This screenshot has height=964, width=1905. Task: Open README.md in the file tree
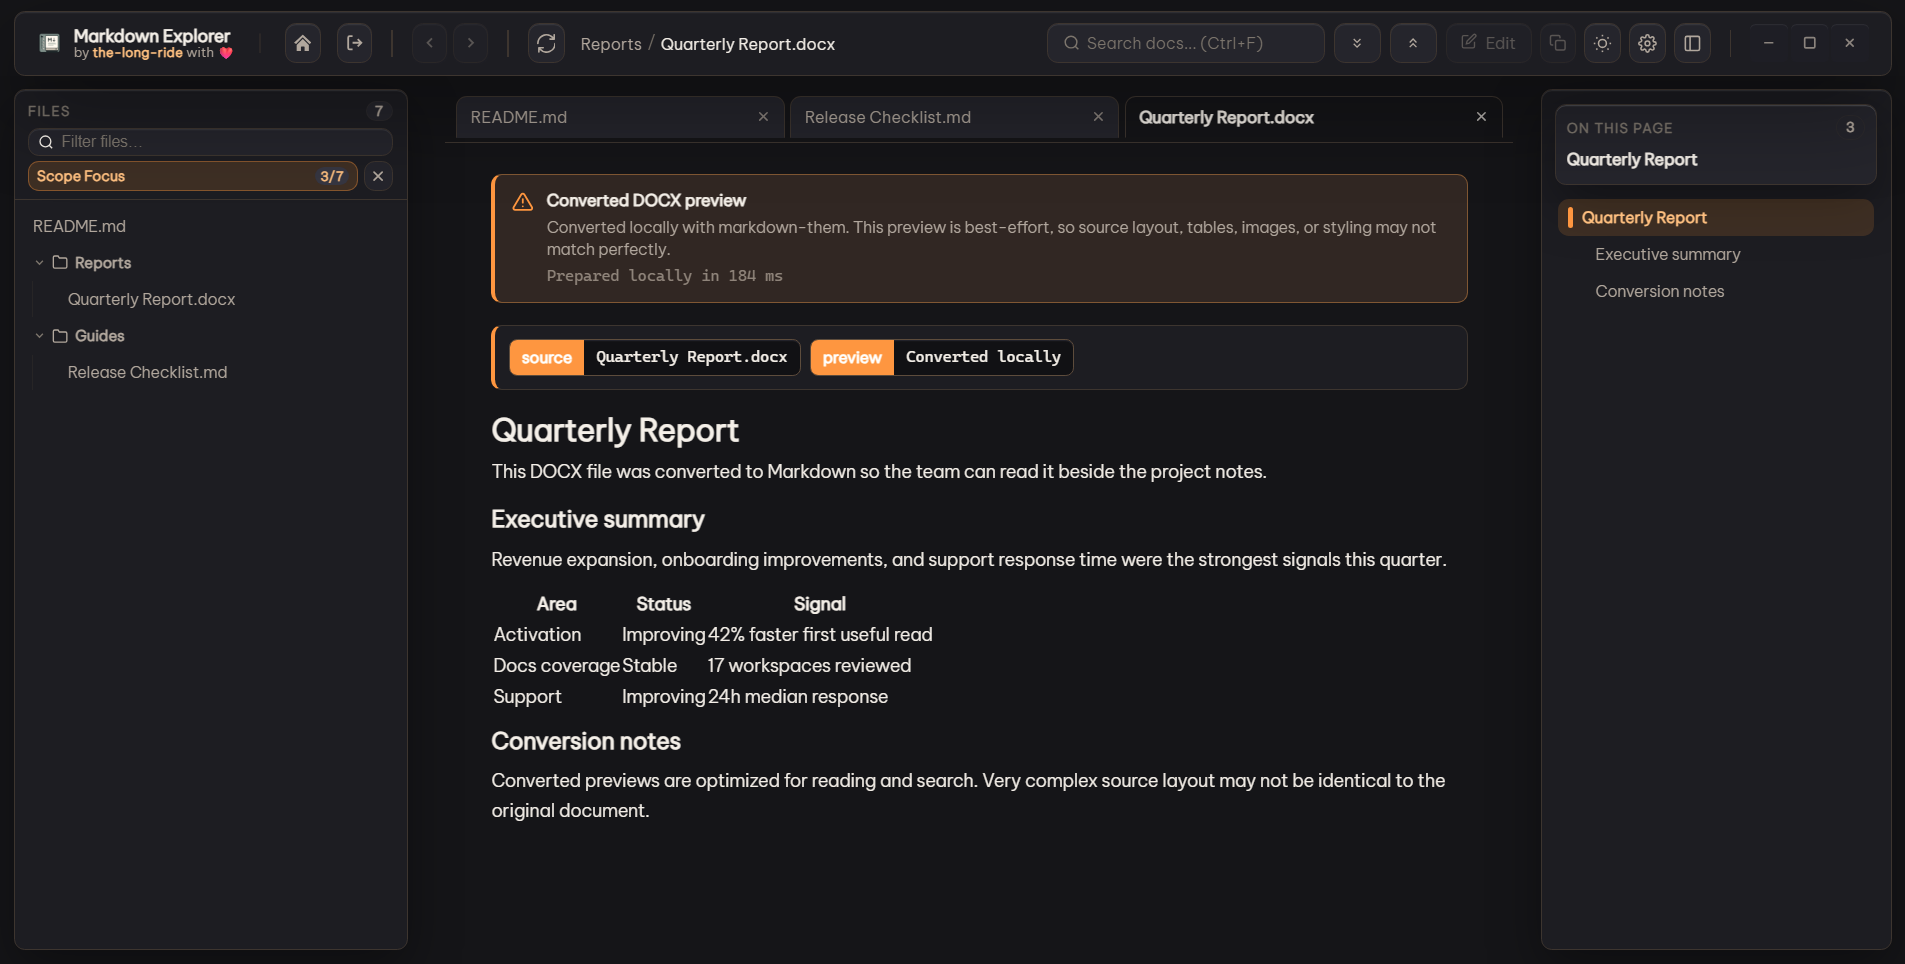[x=79, y=226]
